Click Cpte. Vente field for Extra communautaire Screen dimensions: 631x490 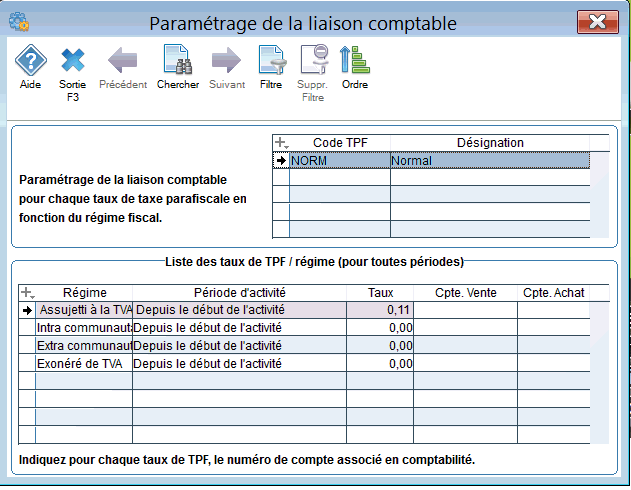[466, 346]
